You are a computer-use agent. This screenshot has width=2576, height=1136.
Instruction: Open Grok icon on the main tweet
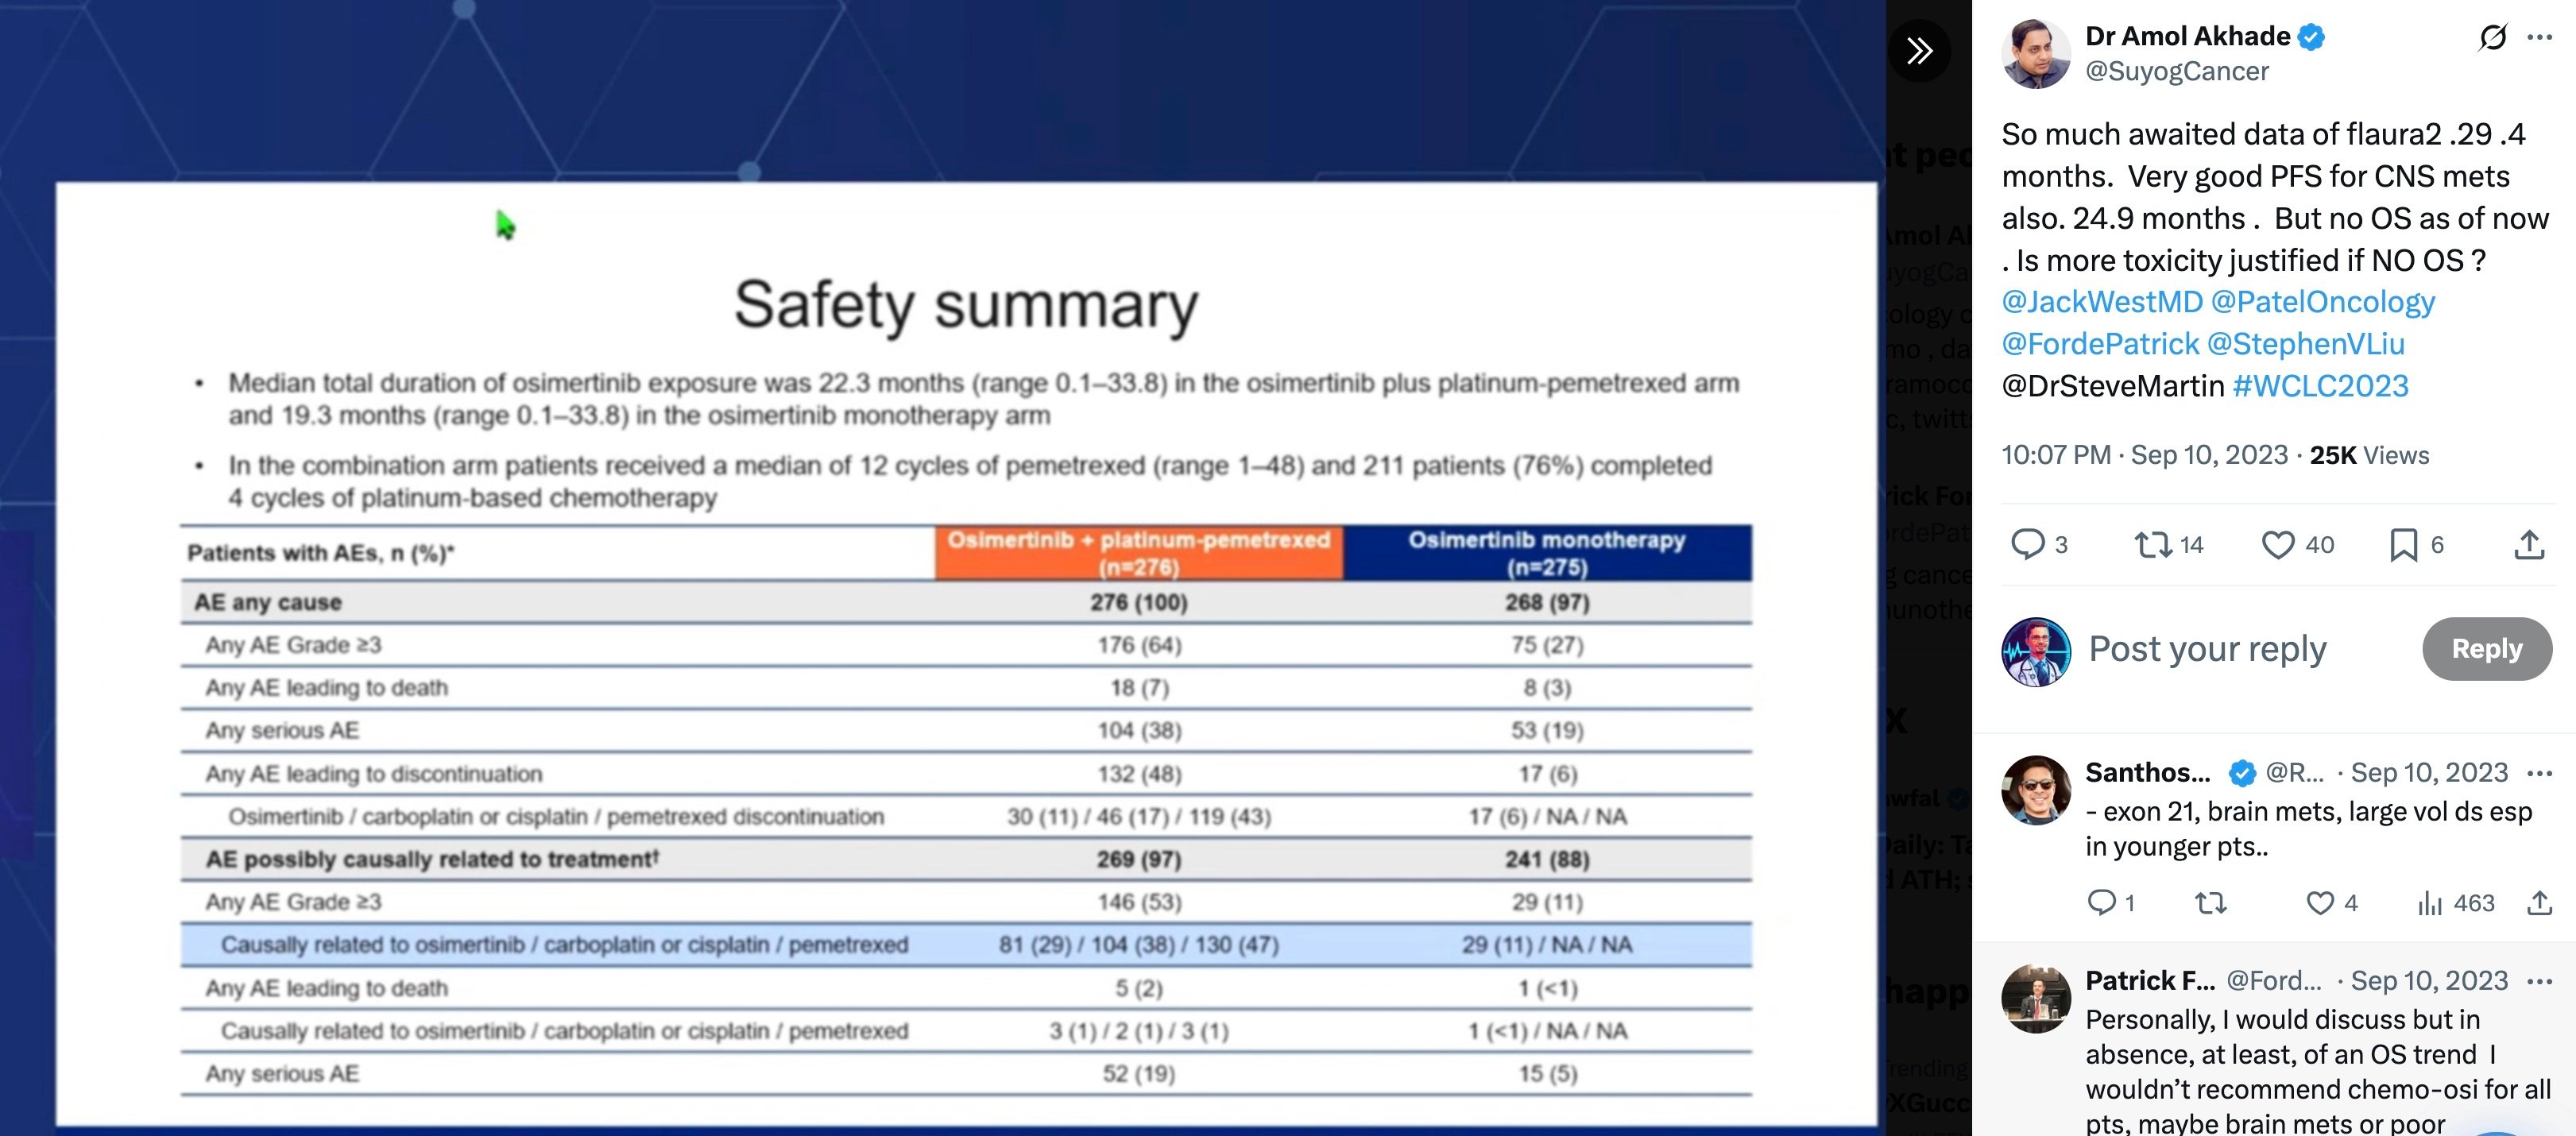click(2492, 36)
